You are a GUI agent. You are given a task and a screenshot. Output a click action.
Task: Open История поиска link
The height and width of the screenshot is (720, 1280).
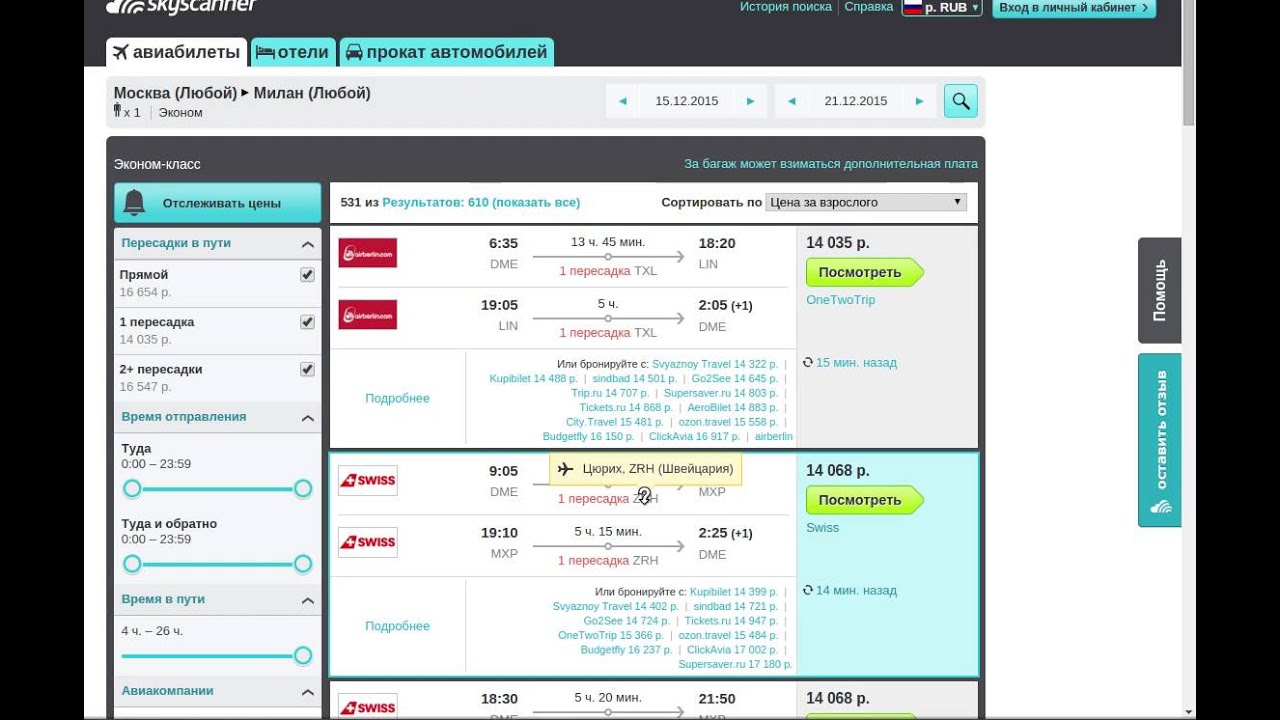(x=786, y=6)
